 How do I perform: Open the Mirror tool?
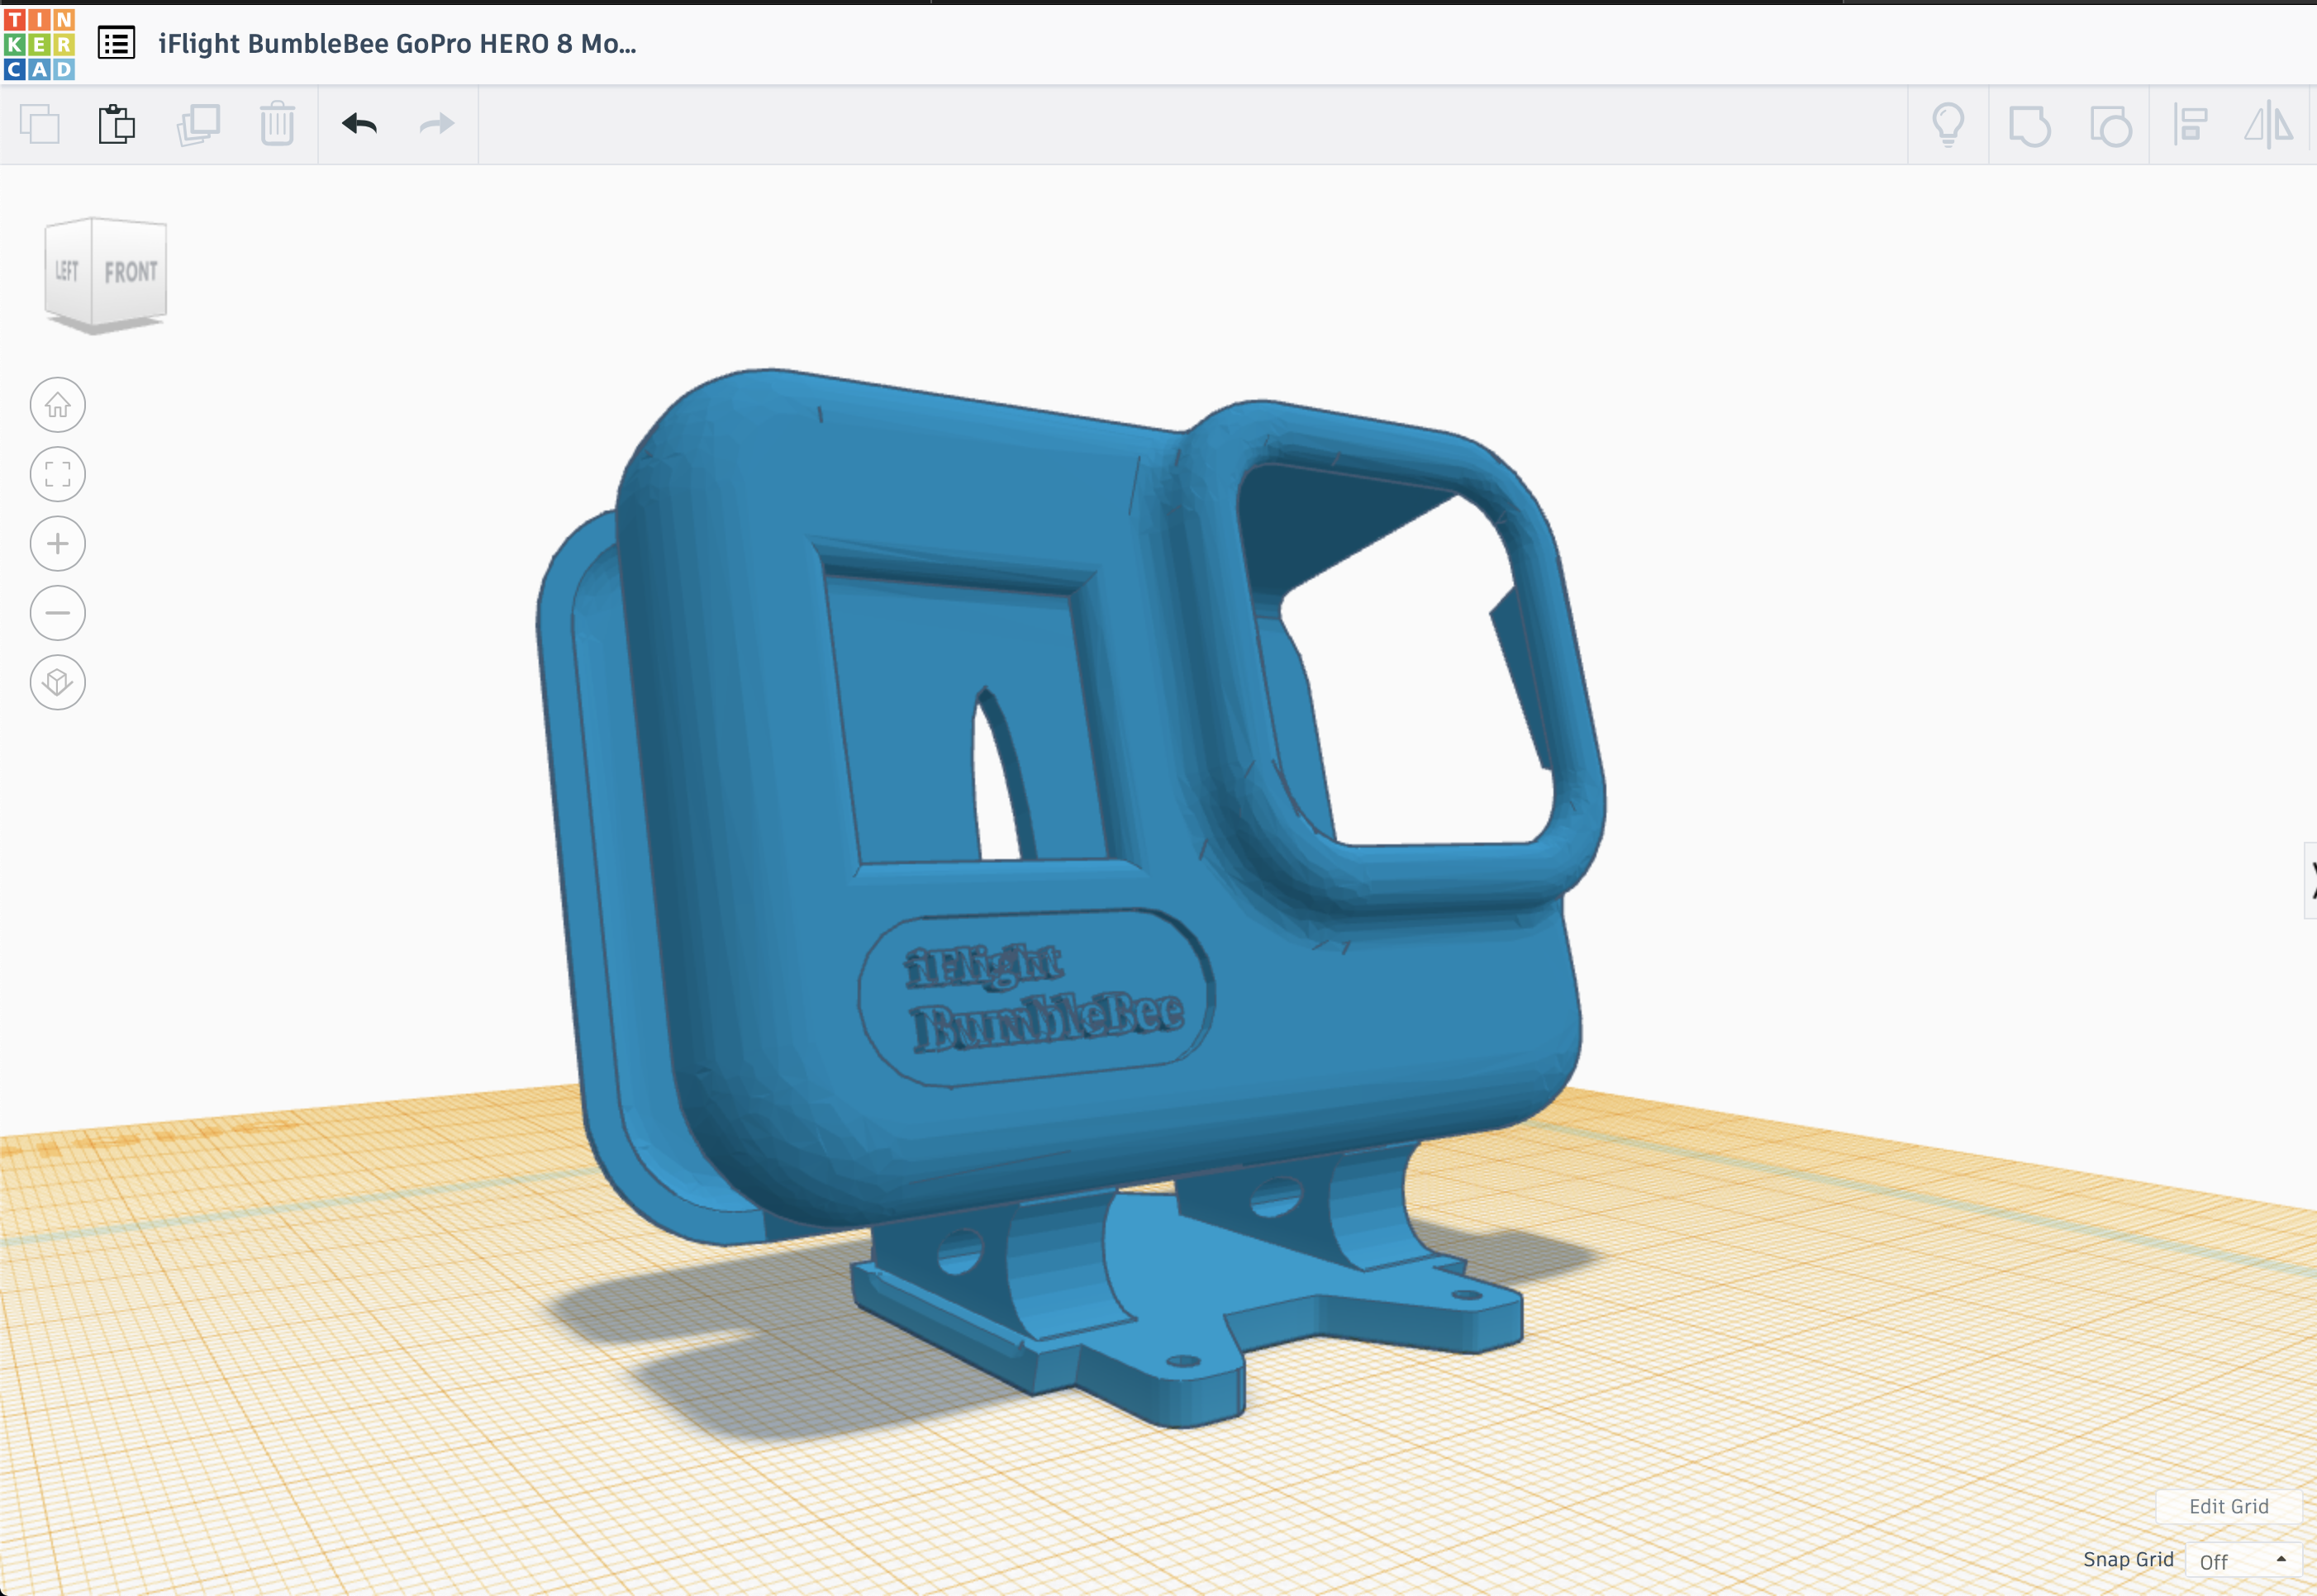tap(2269, 125)
